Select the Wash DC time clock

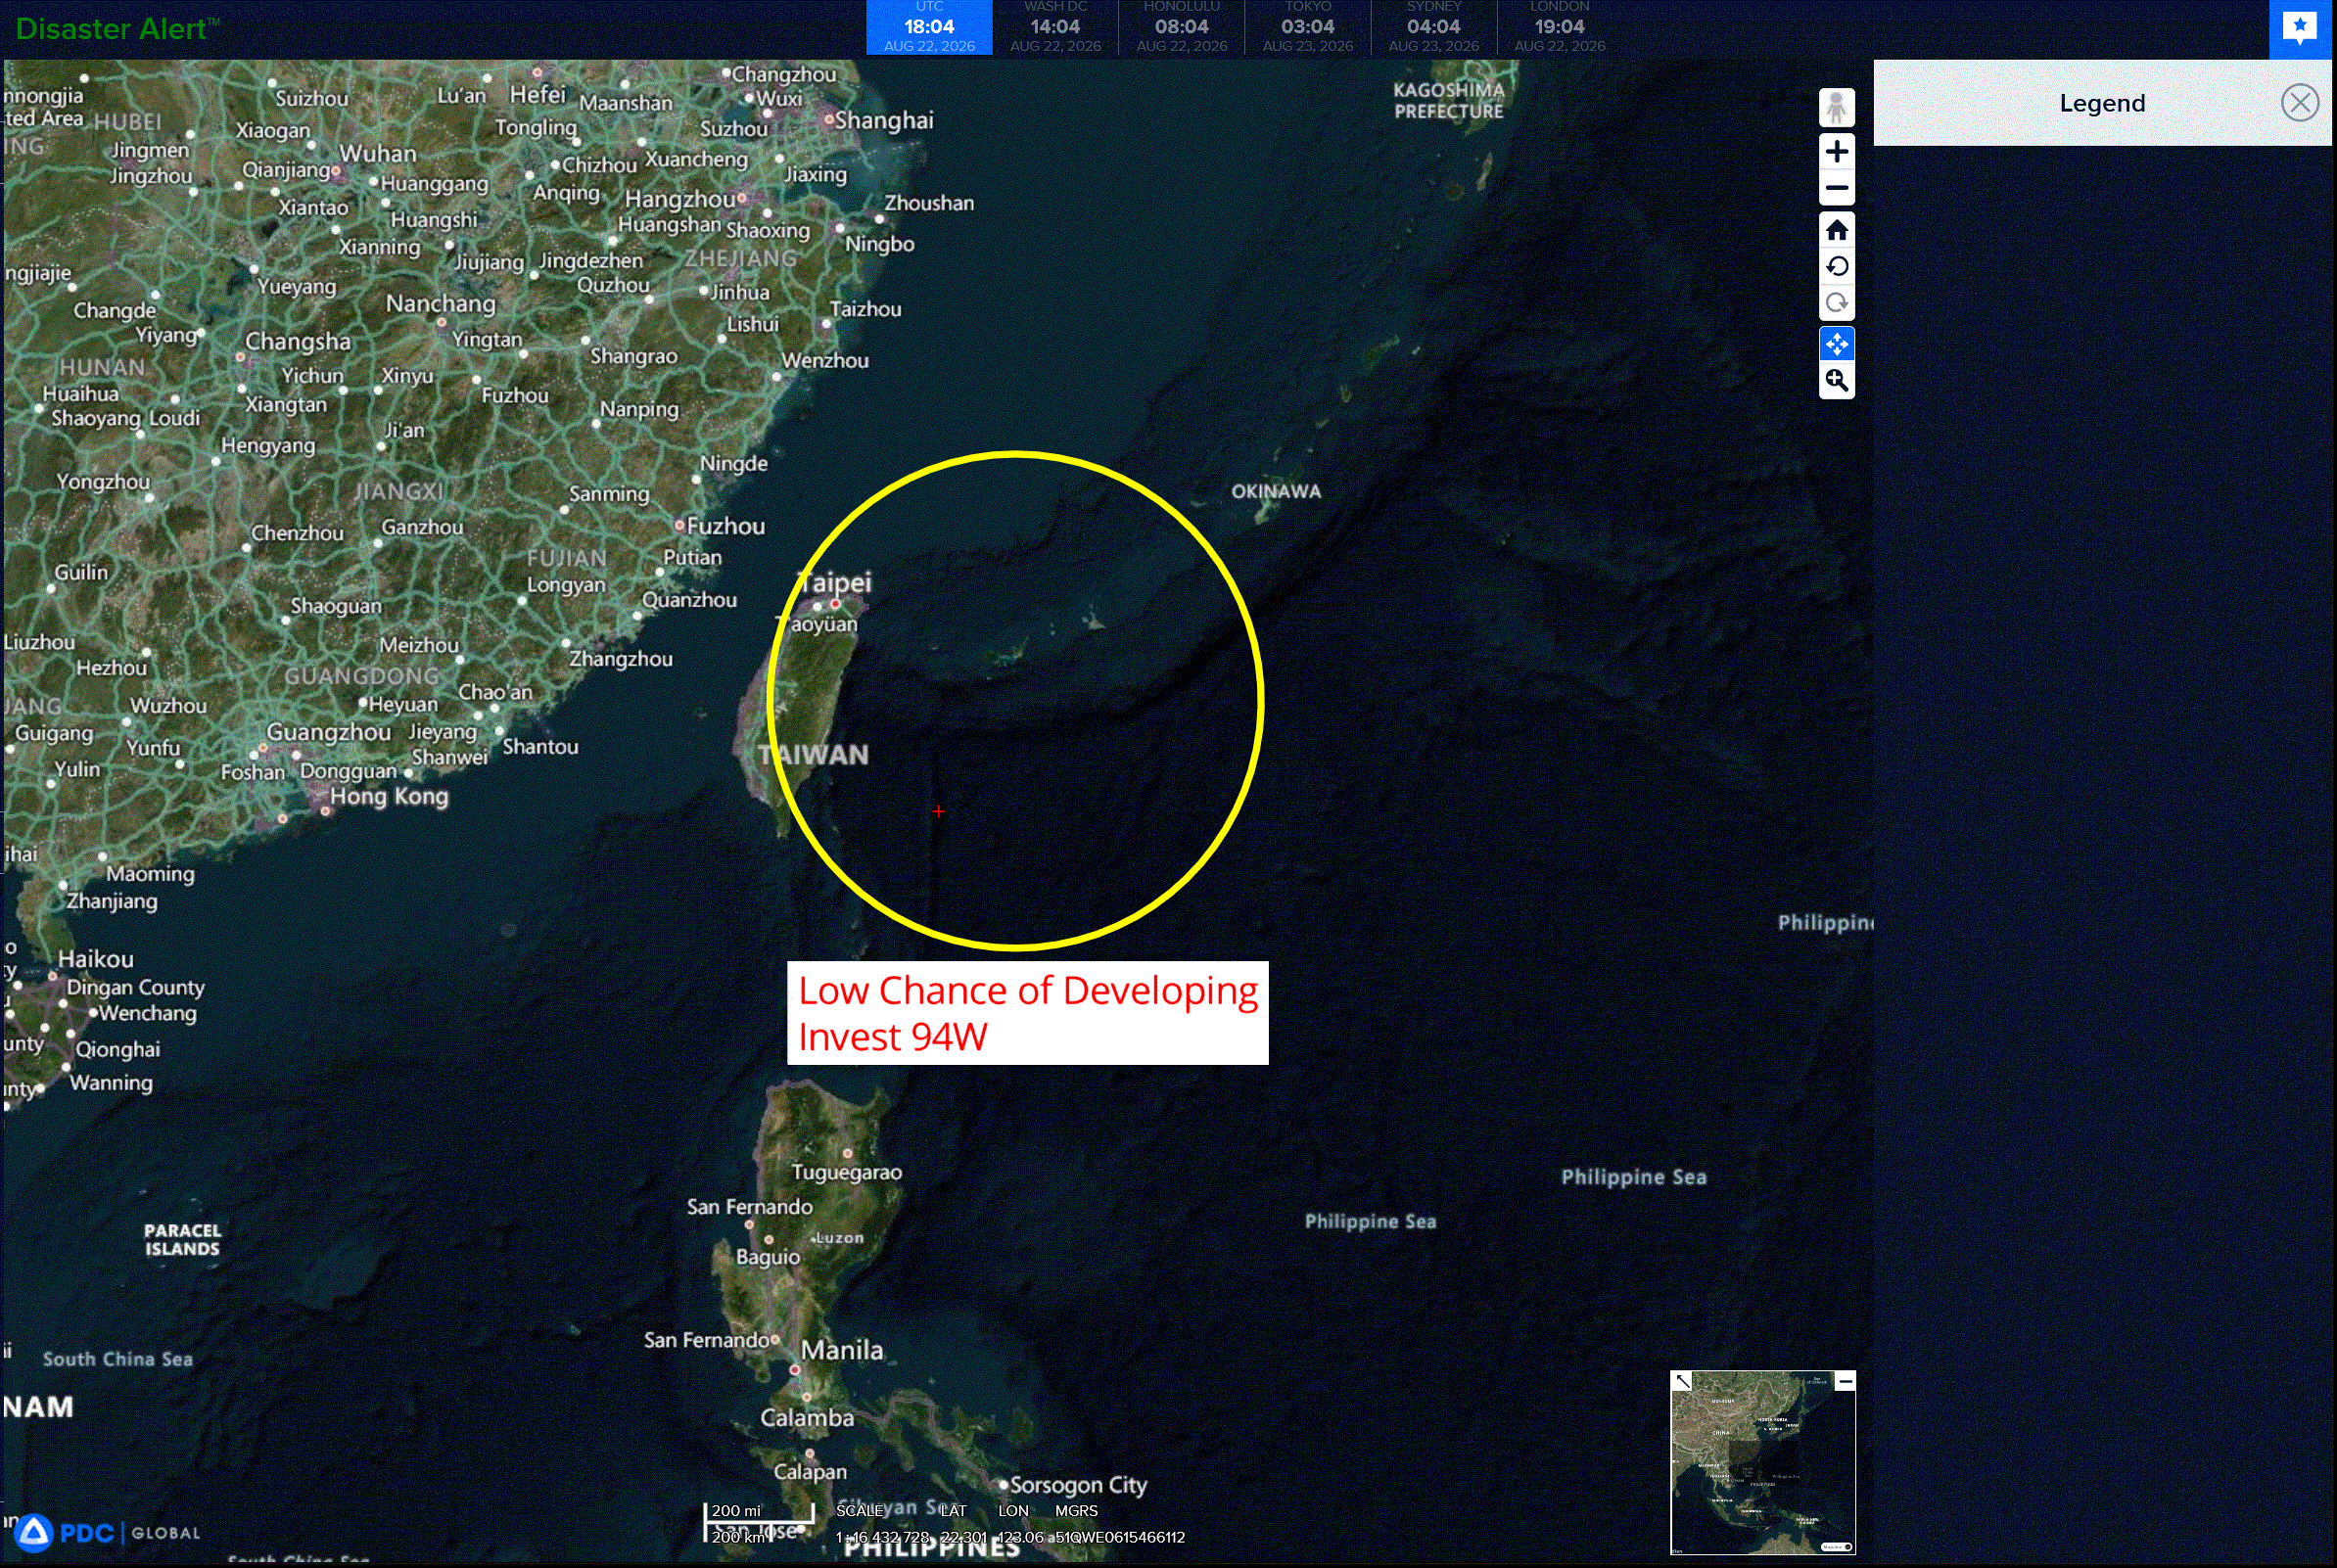tap(1055, 28)
